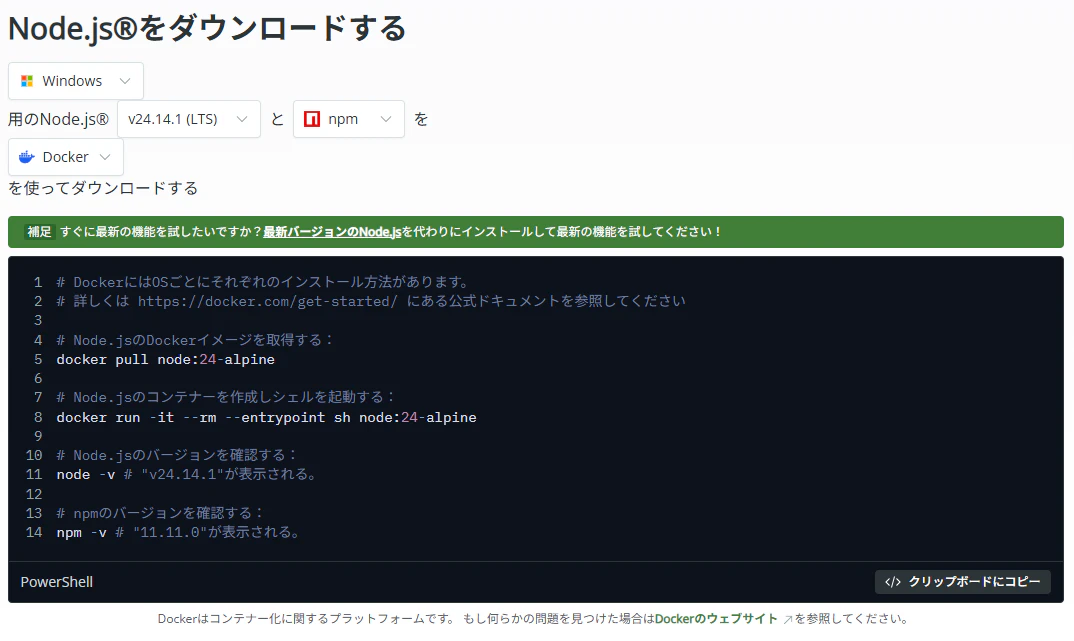Click the 補足 badge in the green banner
The height and width of the screenshot is (641, 1074).
[x=39, y=232]
